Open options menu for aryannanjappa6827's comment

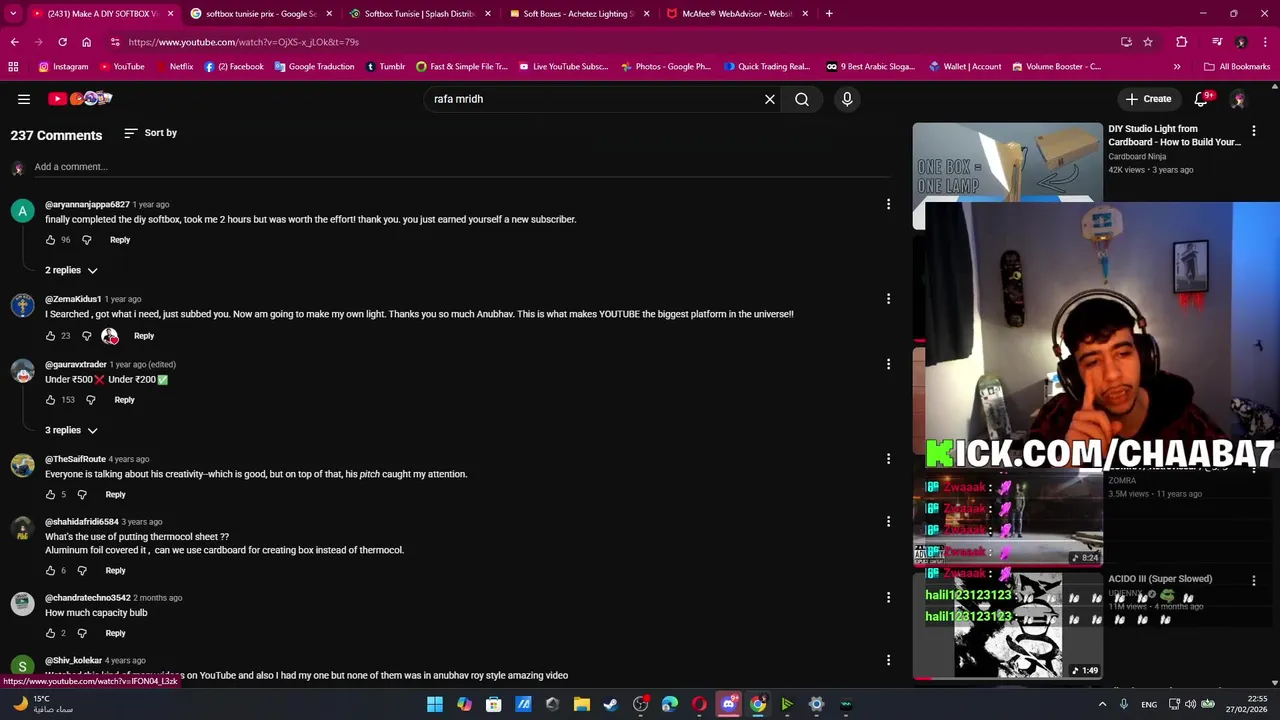click(x=888, y=204)
